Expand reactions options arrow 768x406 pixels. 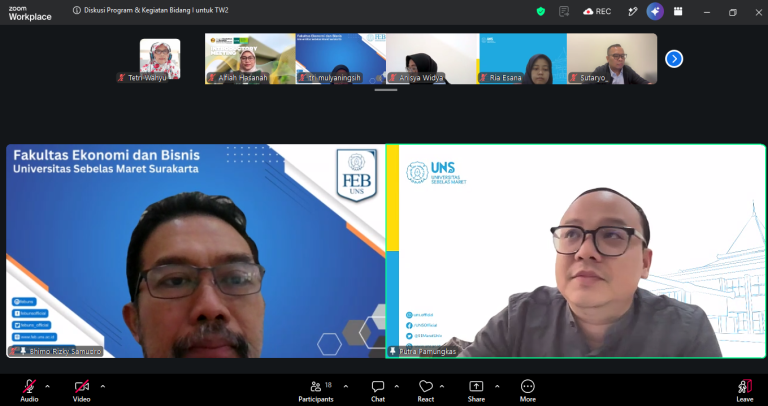[442, 386]
